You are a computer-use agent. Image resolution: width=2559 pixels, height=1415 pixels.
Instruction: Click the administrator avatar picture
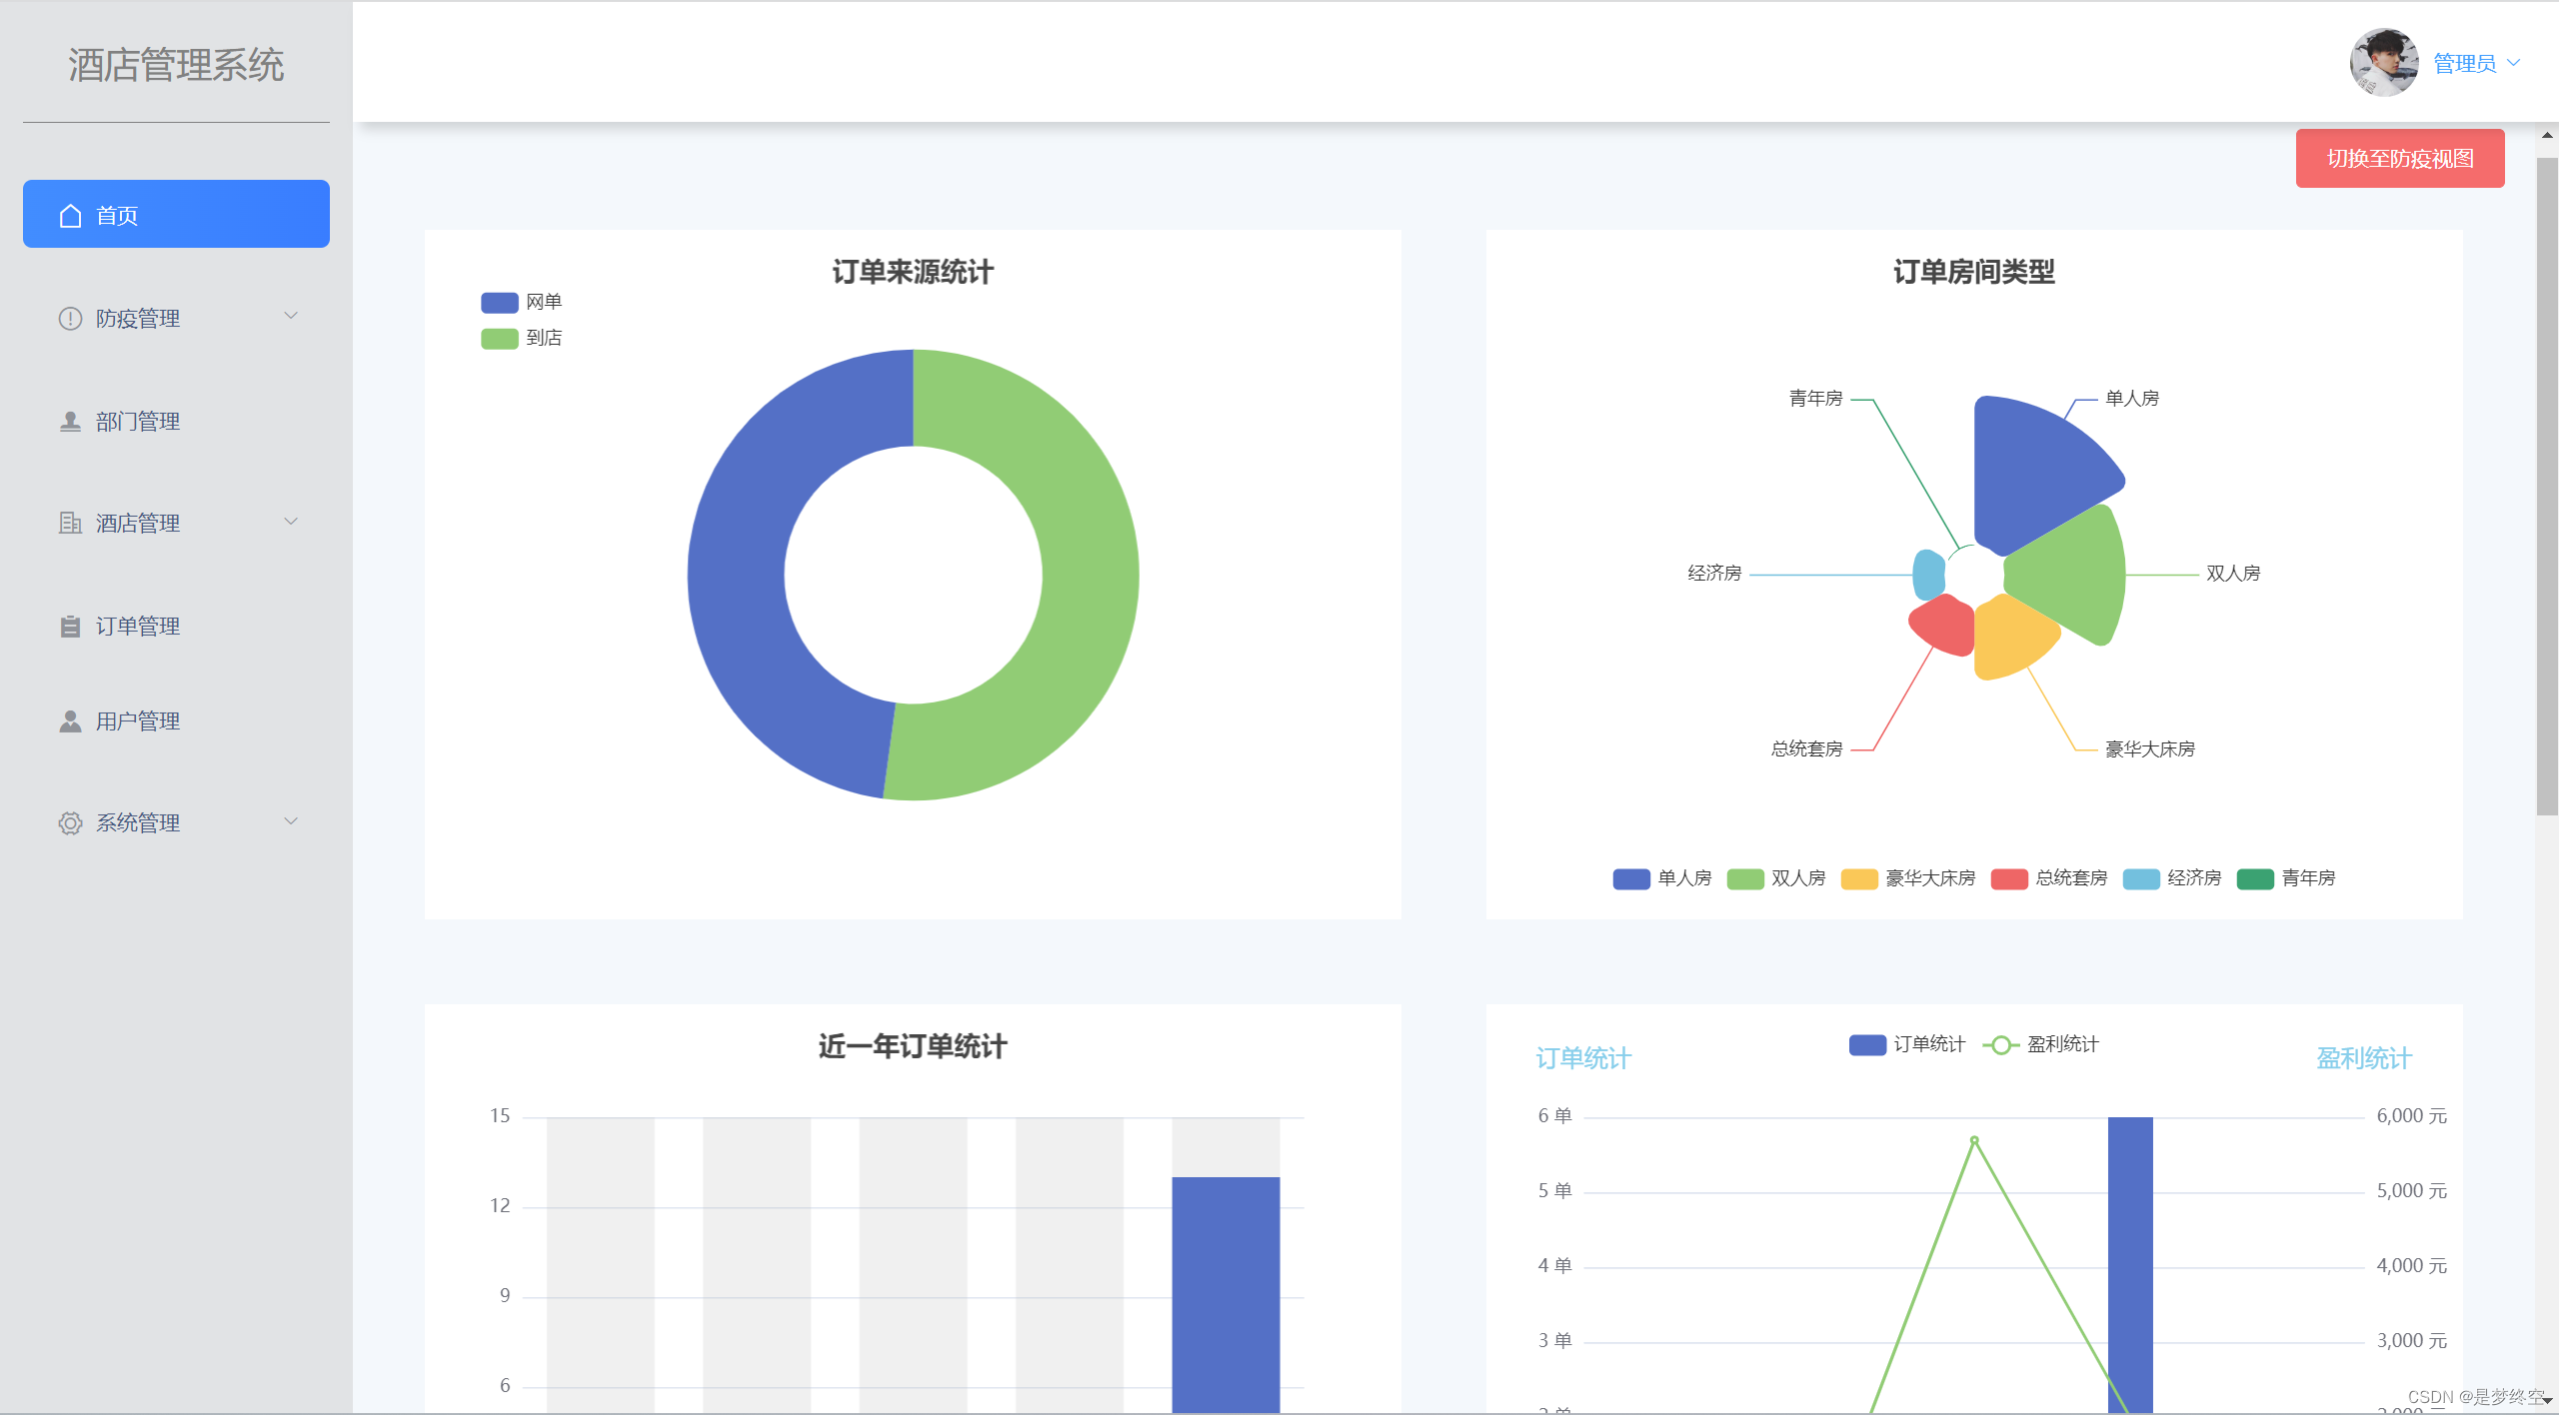coord(2383,62)
